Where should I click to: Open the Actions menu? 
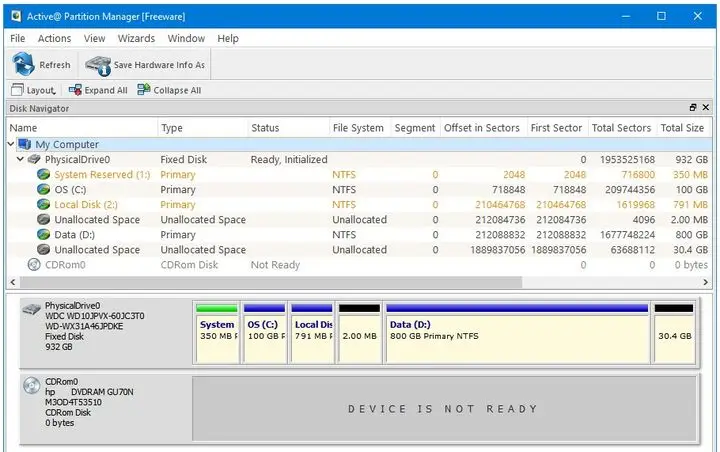pos(54,39)
